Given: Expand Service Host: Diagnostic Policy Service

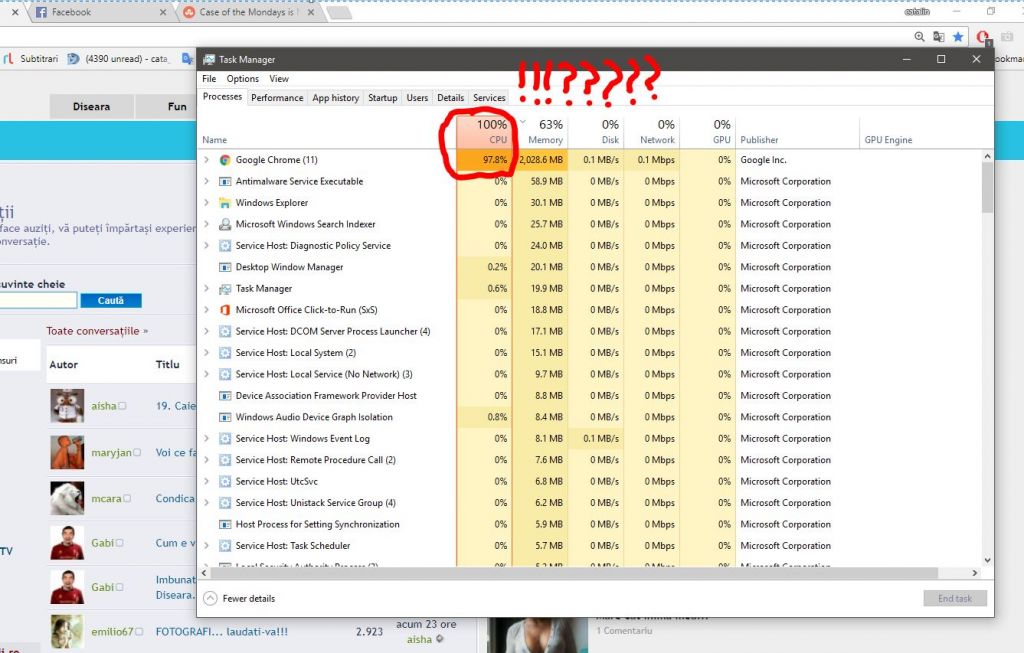Looking at the screenshot, I should (206, 246).
